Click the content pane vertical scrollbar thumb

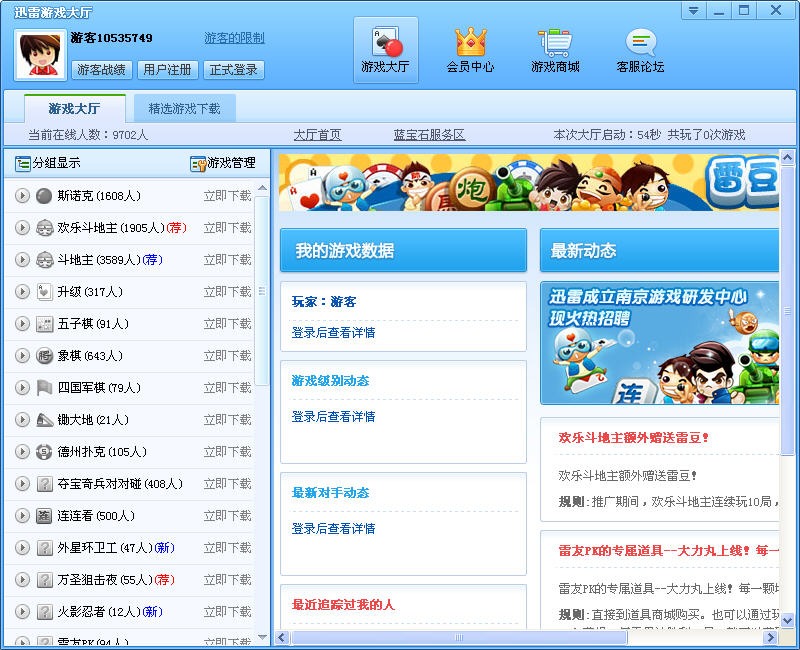tap(787, 311)
